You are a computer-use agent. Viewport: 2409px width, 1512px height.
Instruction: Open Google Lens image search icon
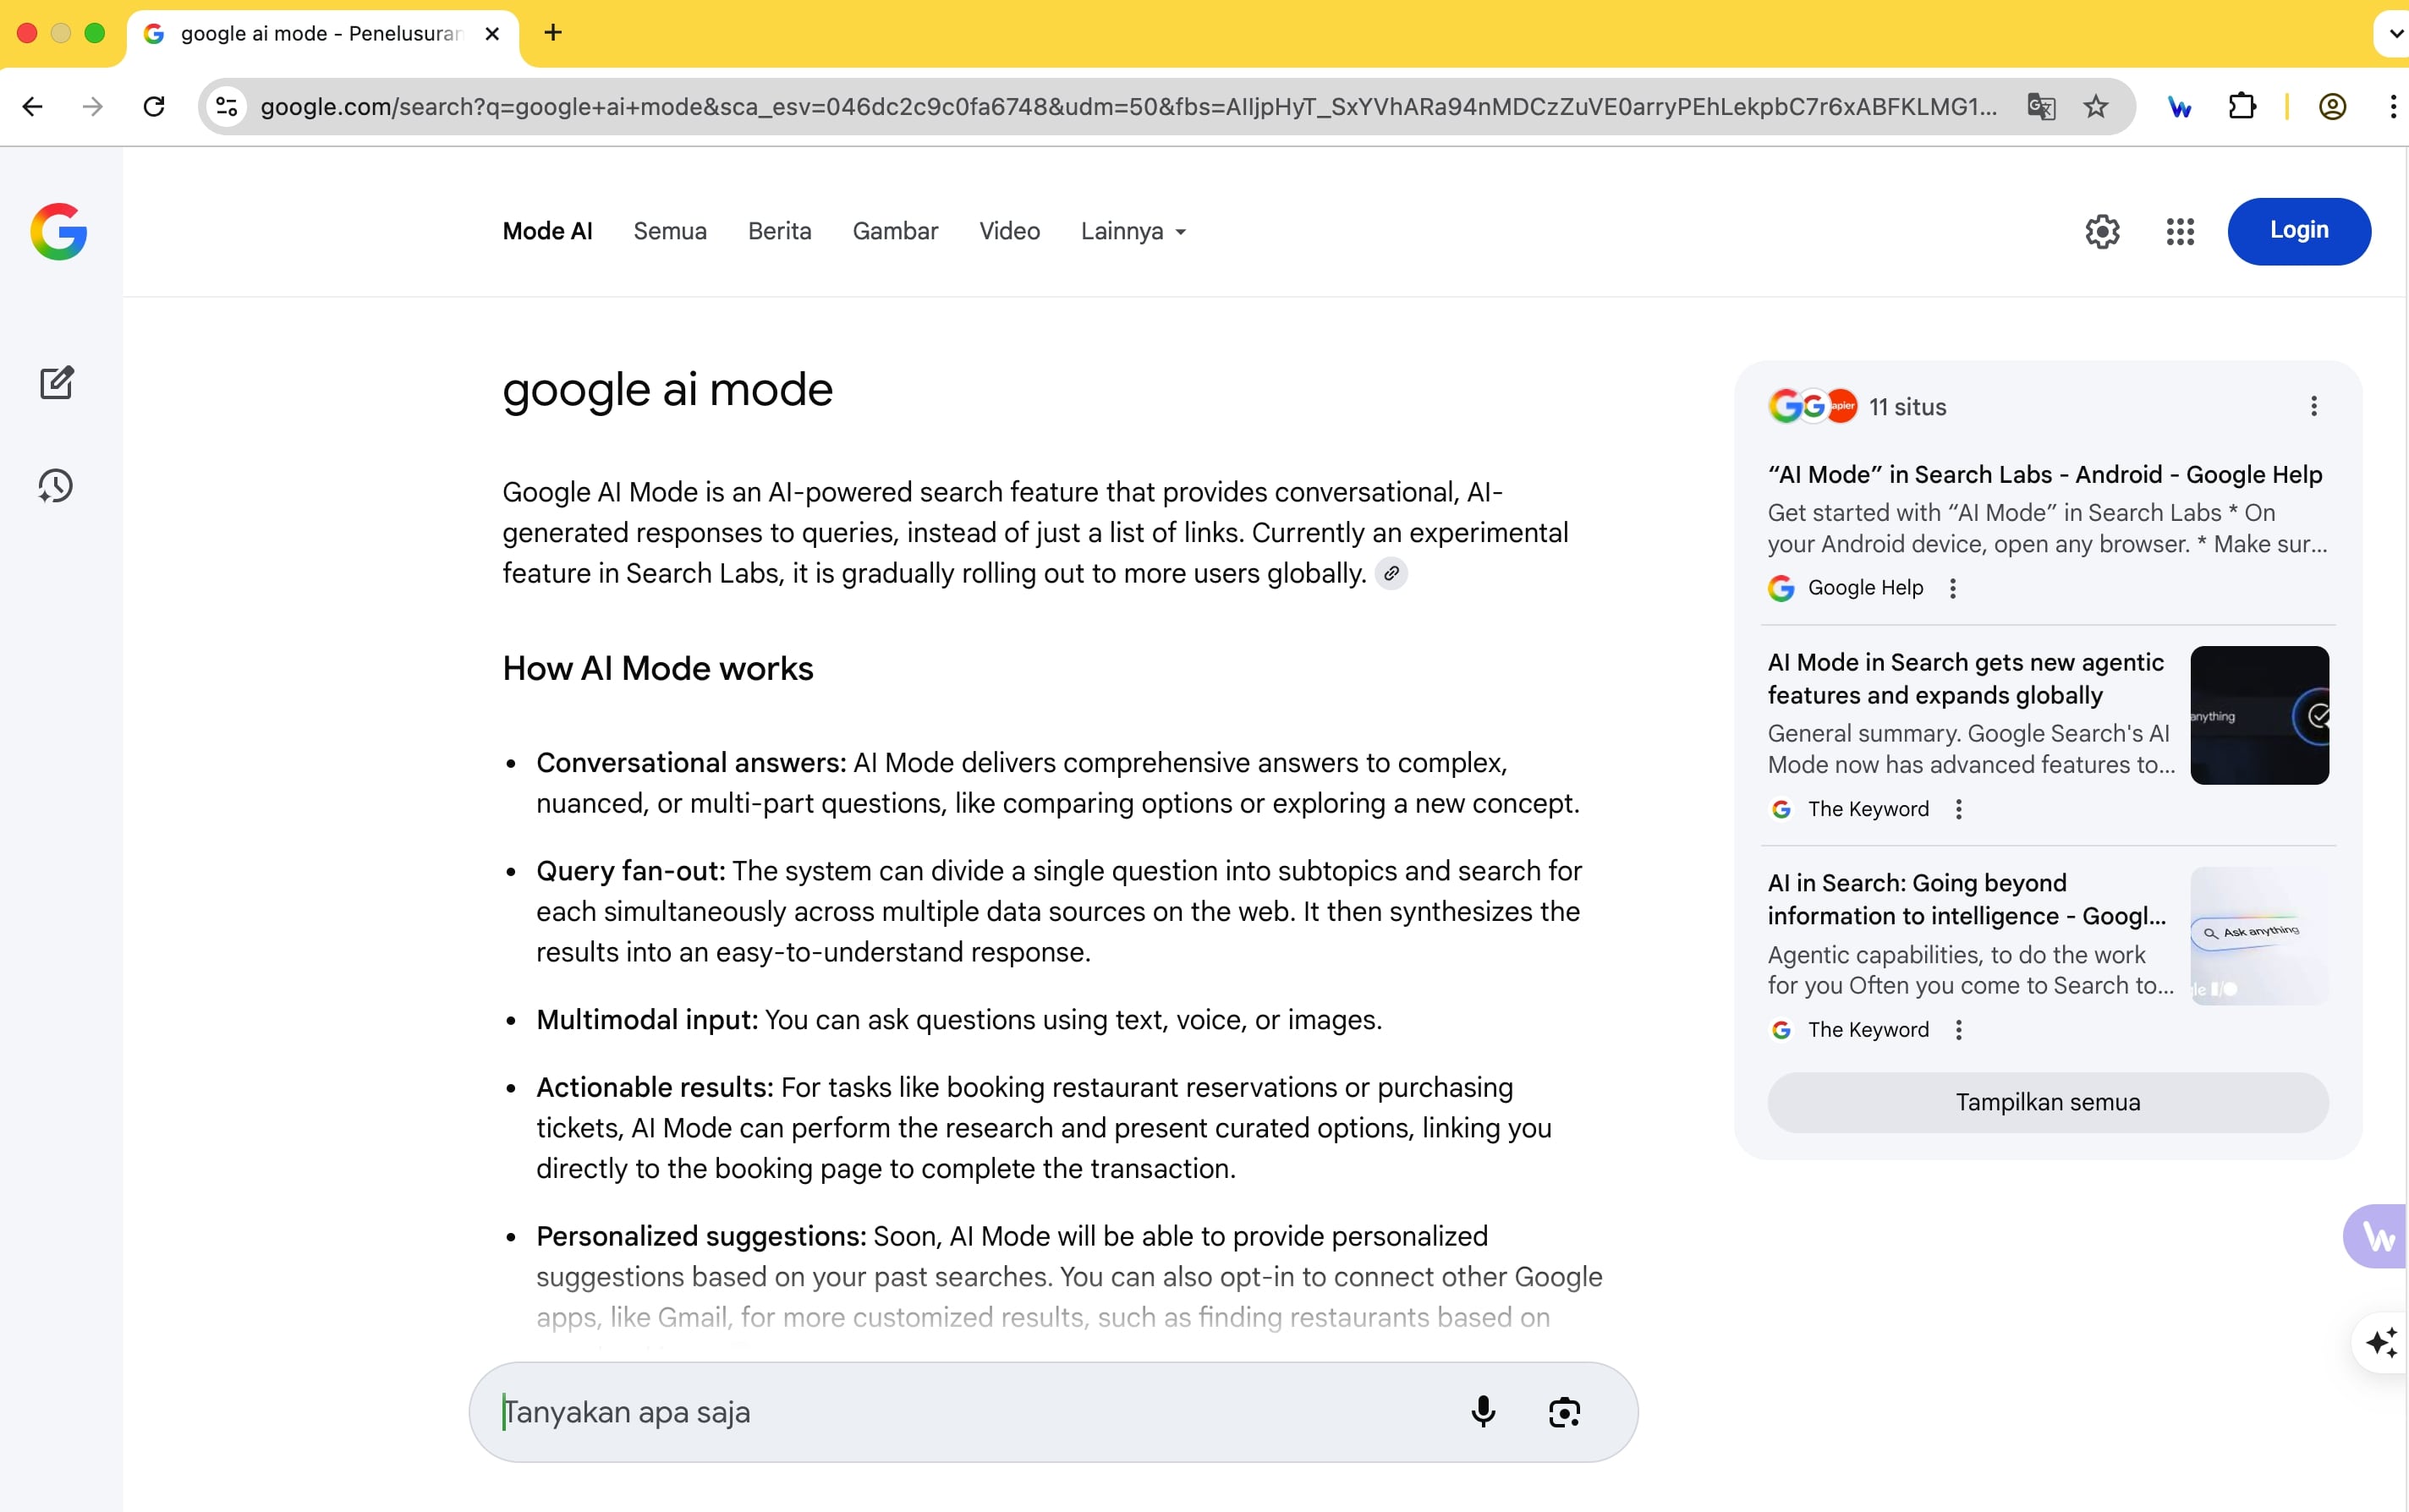click(x=1564, y=1411)
